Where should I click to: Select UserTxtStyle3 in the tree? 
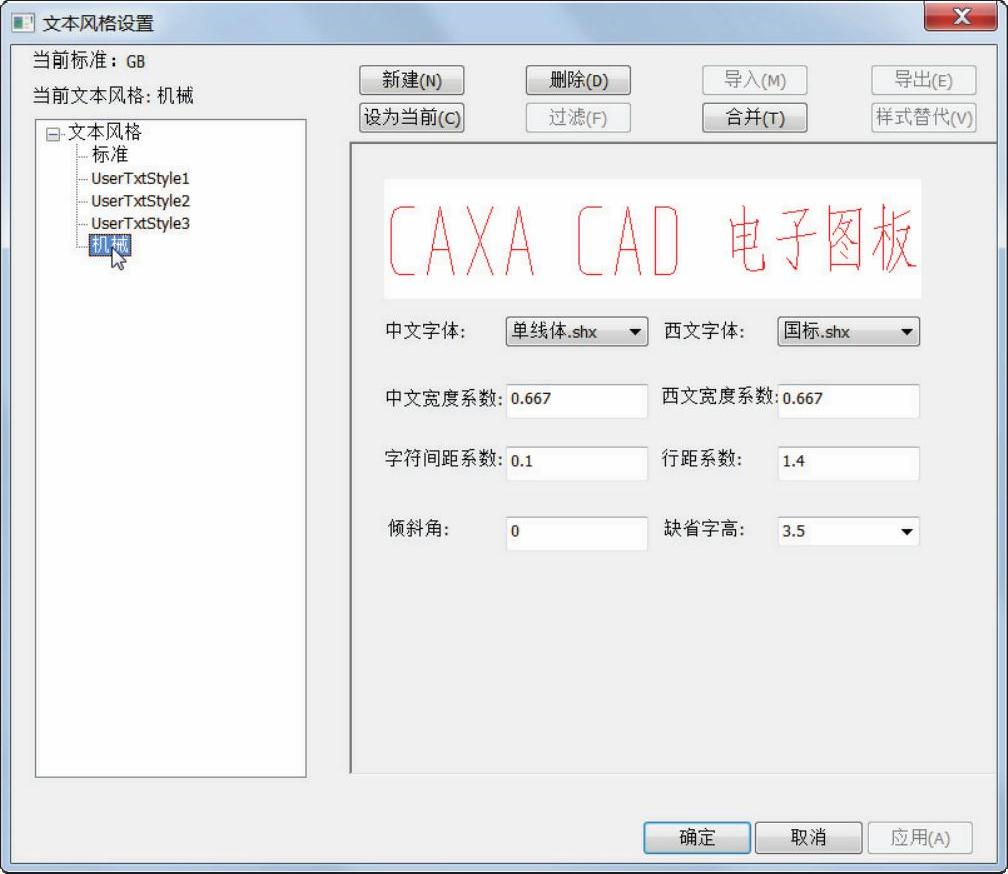(x=140, y=224)
